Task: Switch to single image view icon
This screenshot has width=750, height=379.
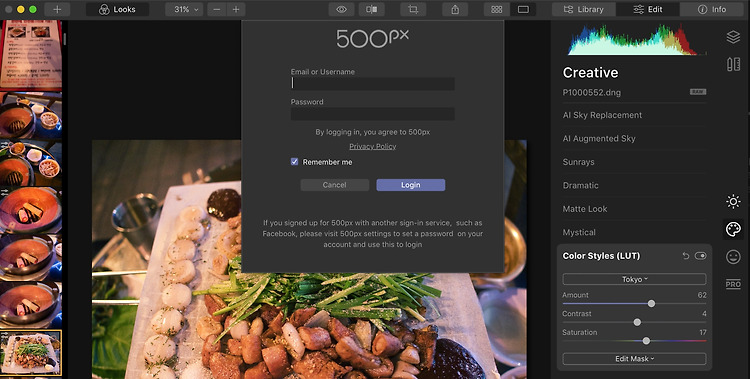Action: [x=523, y=10]
